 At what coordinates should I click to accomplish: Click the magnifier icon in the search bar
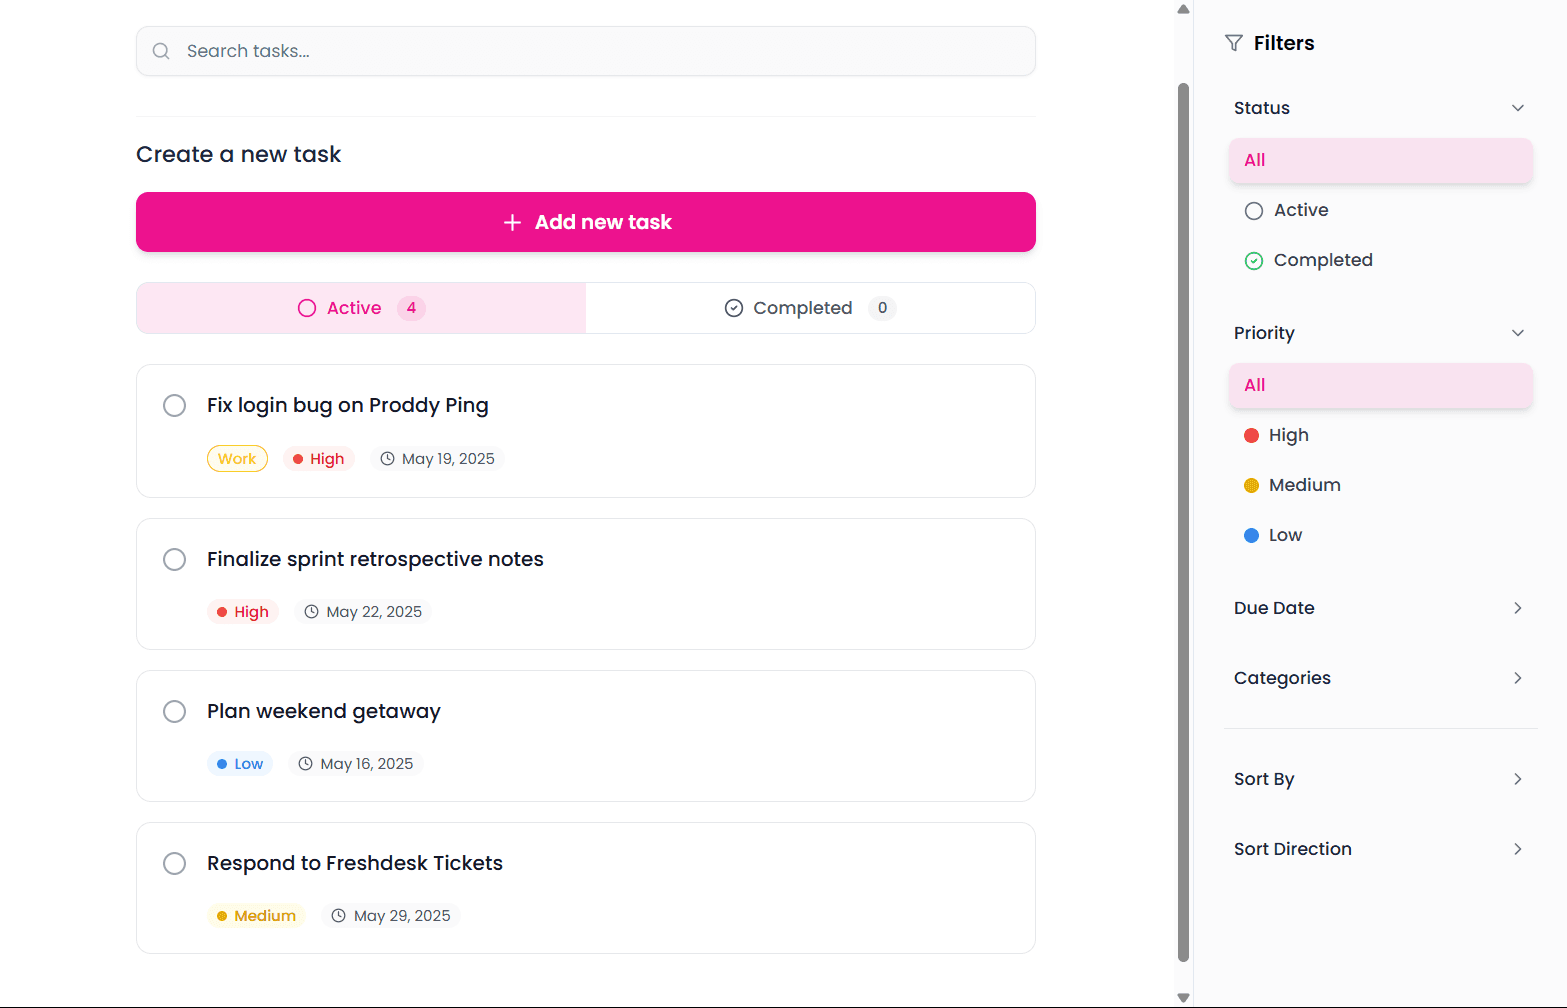point(161,51)
